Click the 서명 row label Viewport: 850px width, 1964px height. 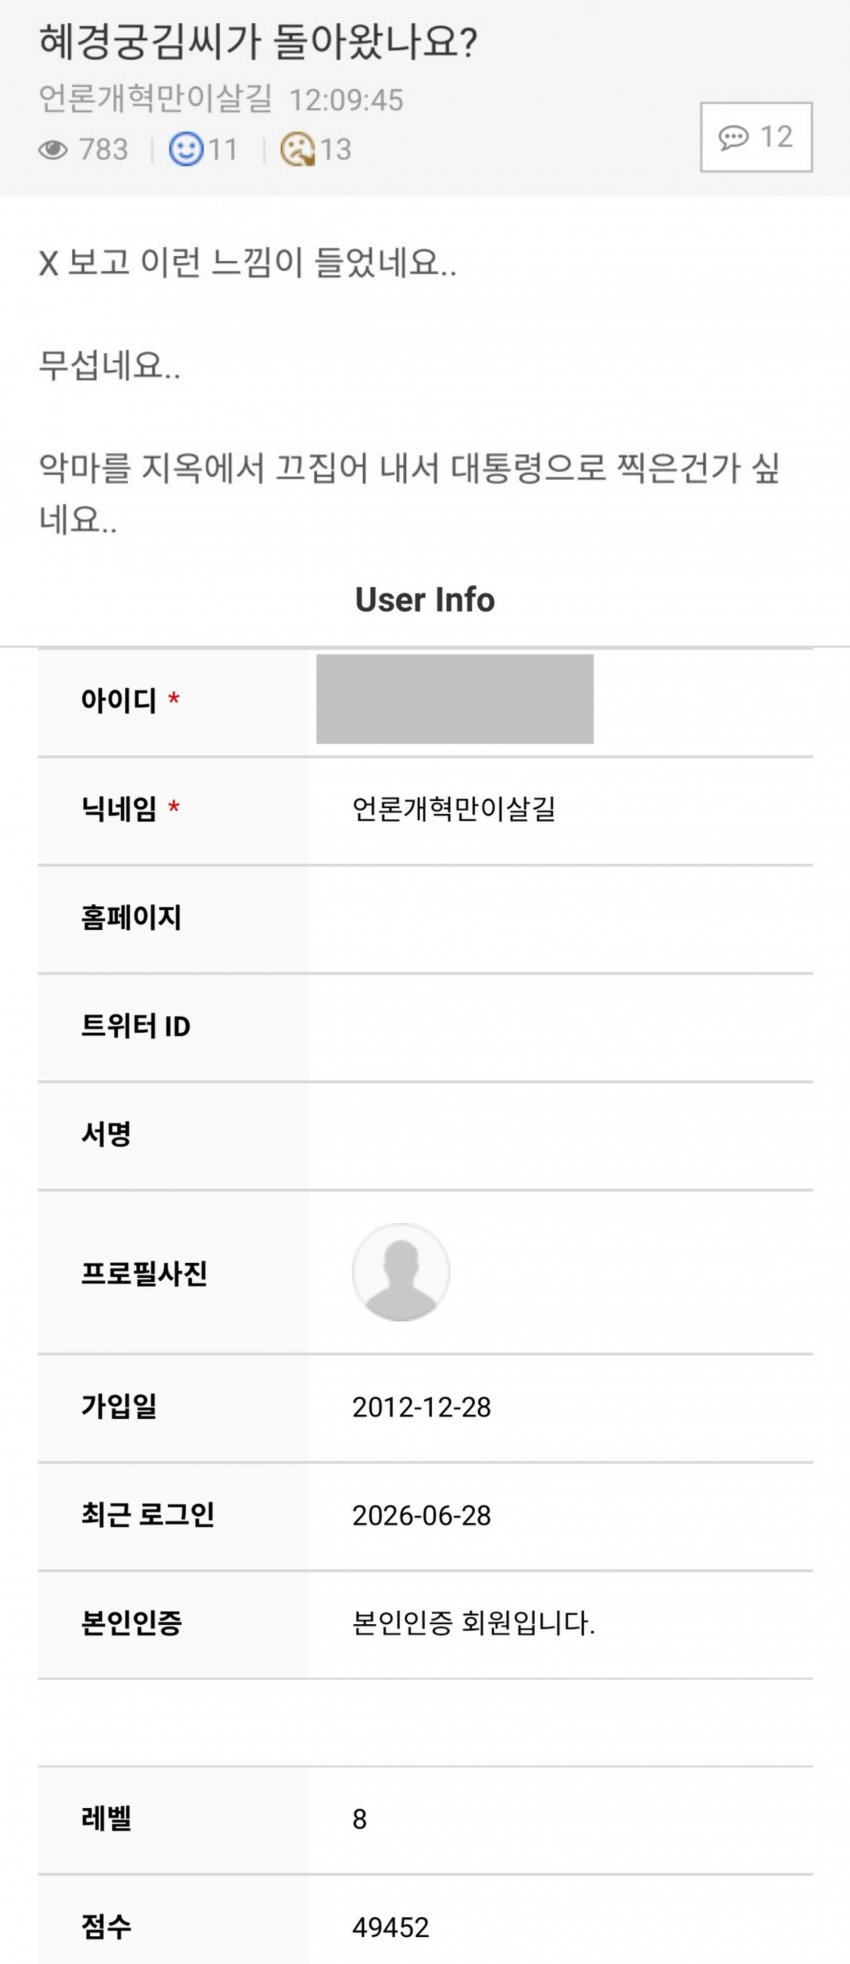pos(106,1134)
